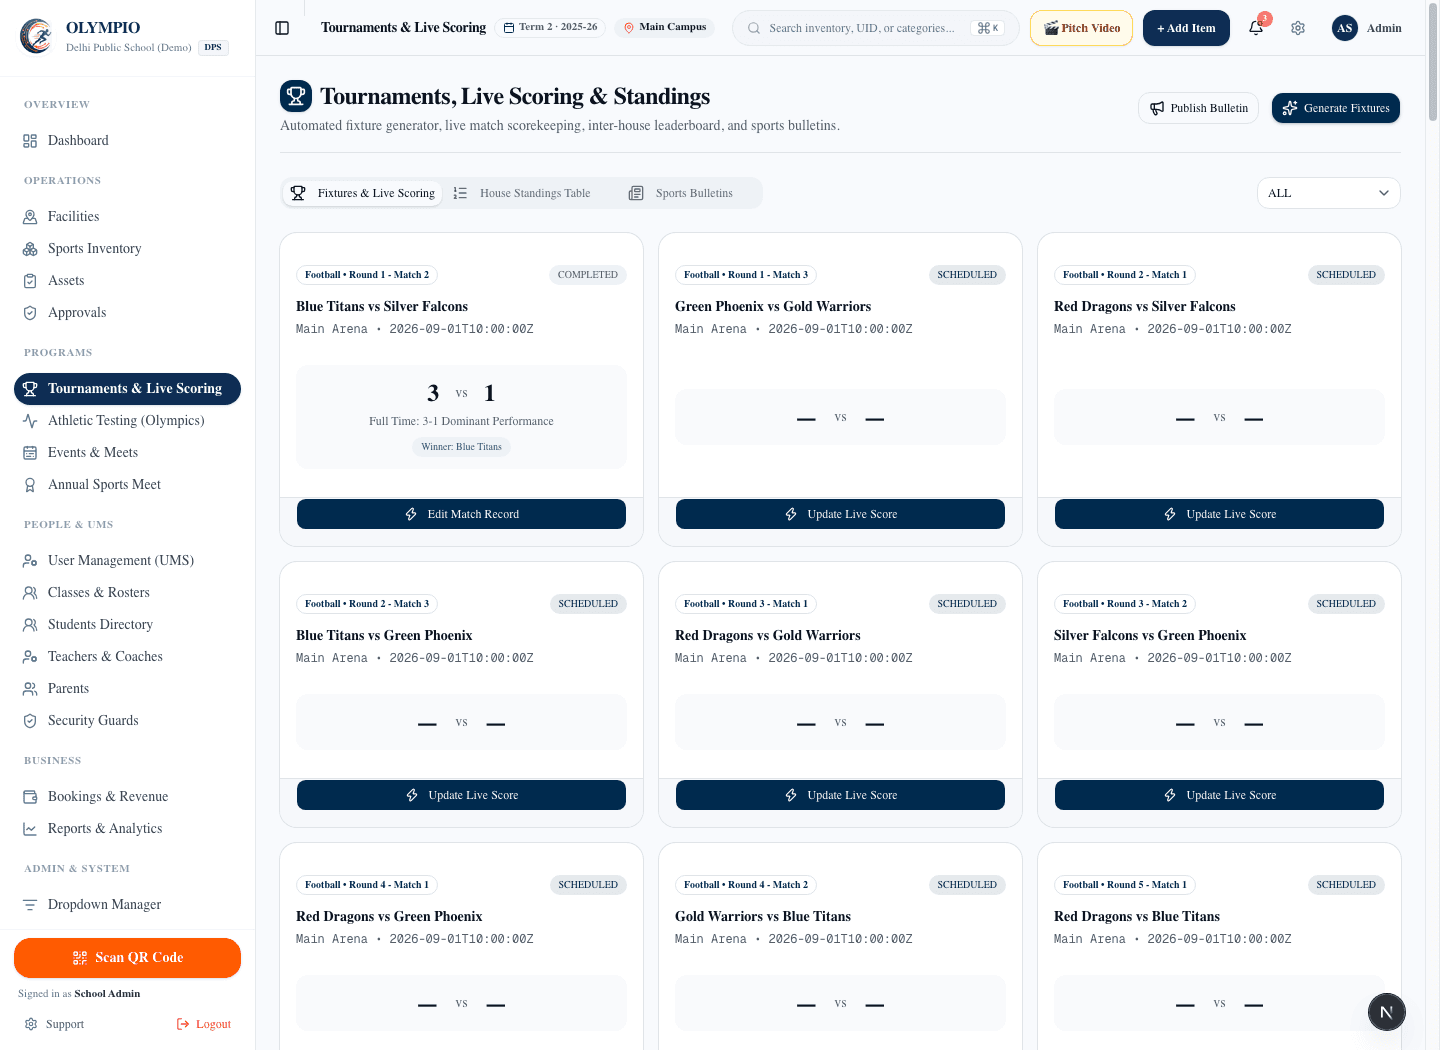Click the Bookings & Revenue wallet icon
This screenshot has width=1440, height=1050.
30,797
